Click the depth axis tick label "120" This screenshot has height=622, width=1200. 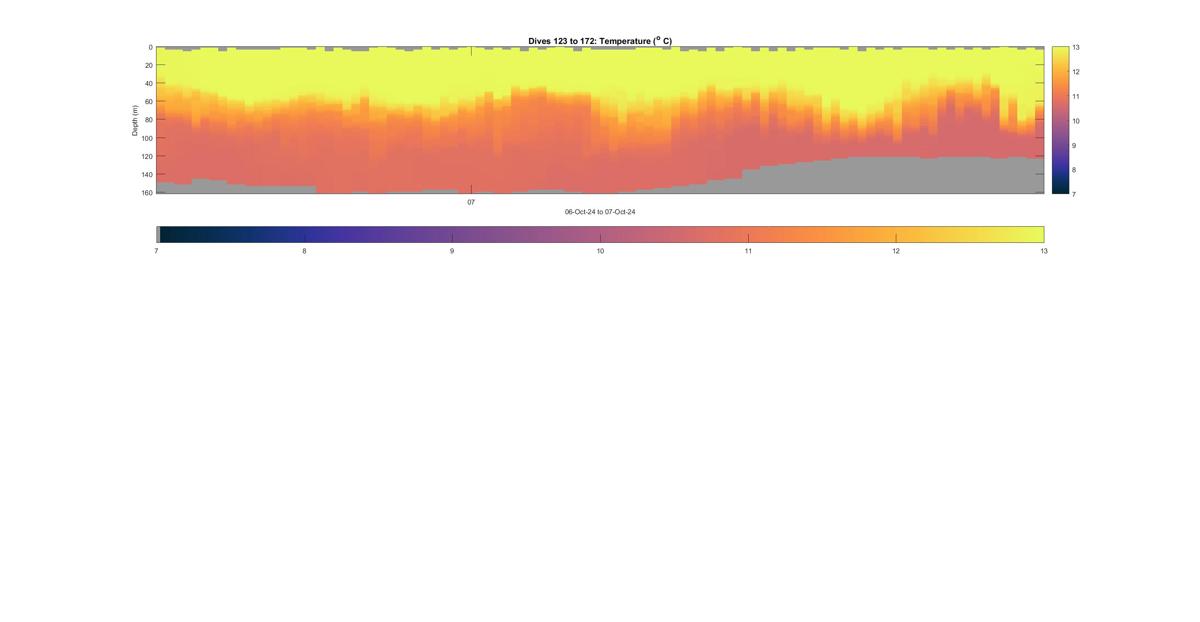(146, 156)
